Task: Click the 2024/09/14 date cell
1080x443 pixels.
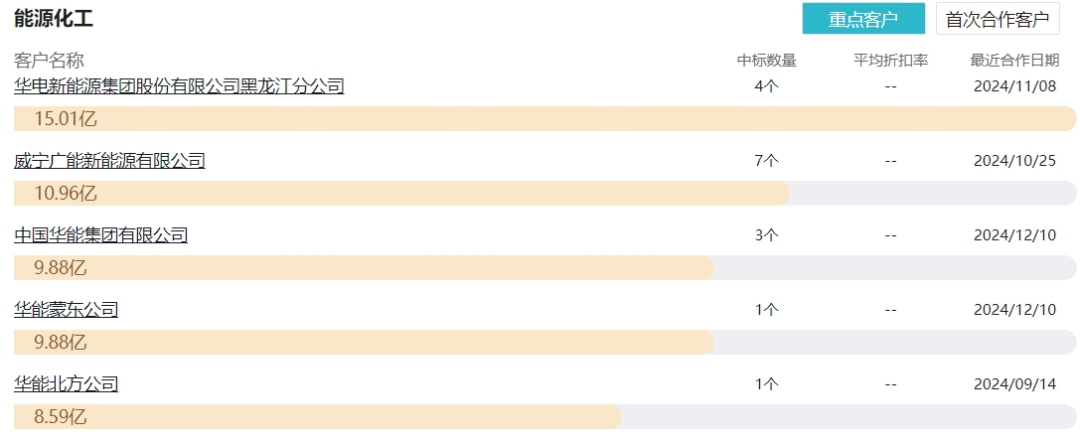Action: click(x=1014, y=384)
